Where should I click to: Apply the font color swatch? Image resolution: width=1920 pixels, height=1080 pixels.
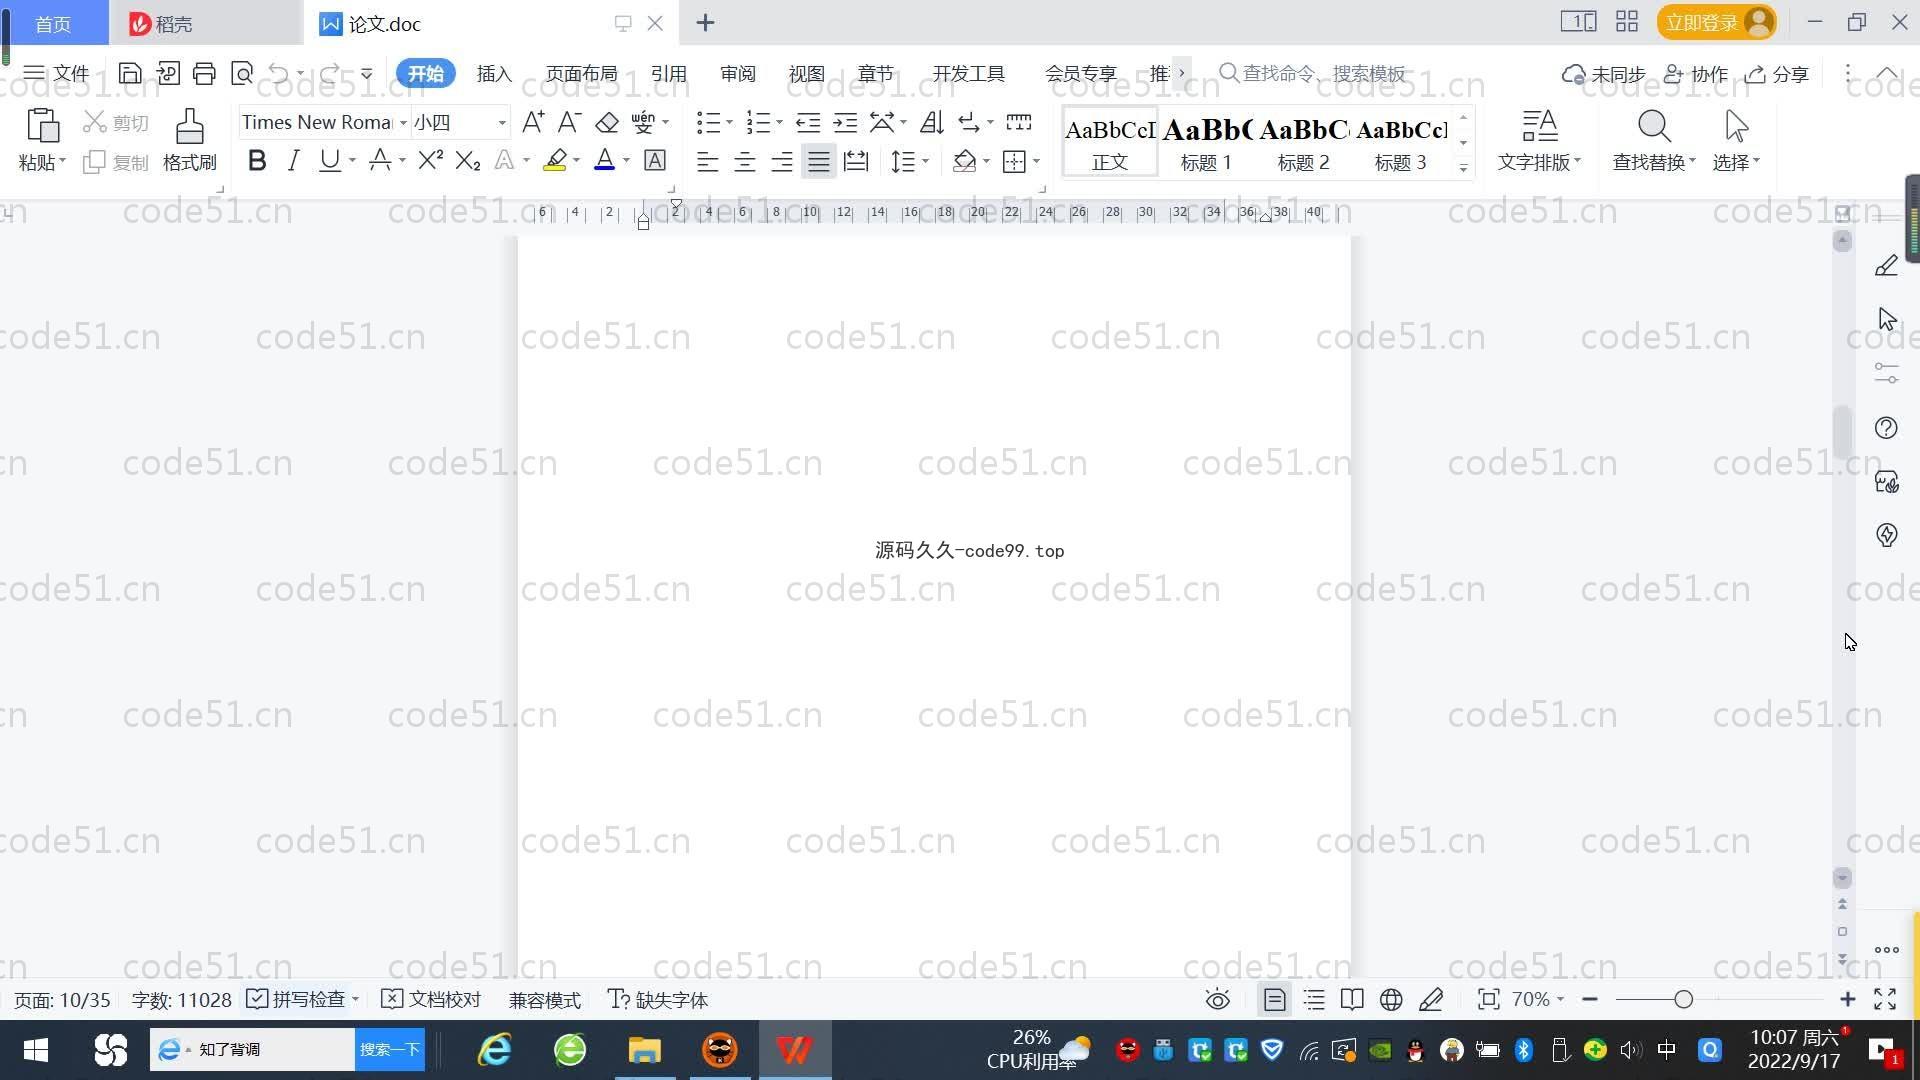[x=604, y=160]
